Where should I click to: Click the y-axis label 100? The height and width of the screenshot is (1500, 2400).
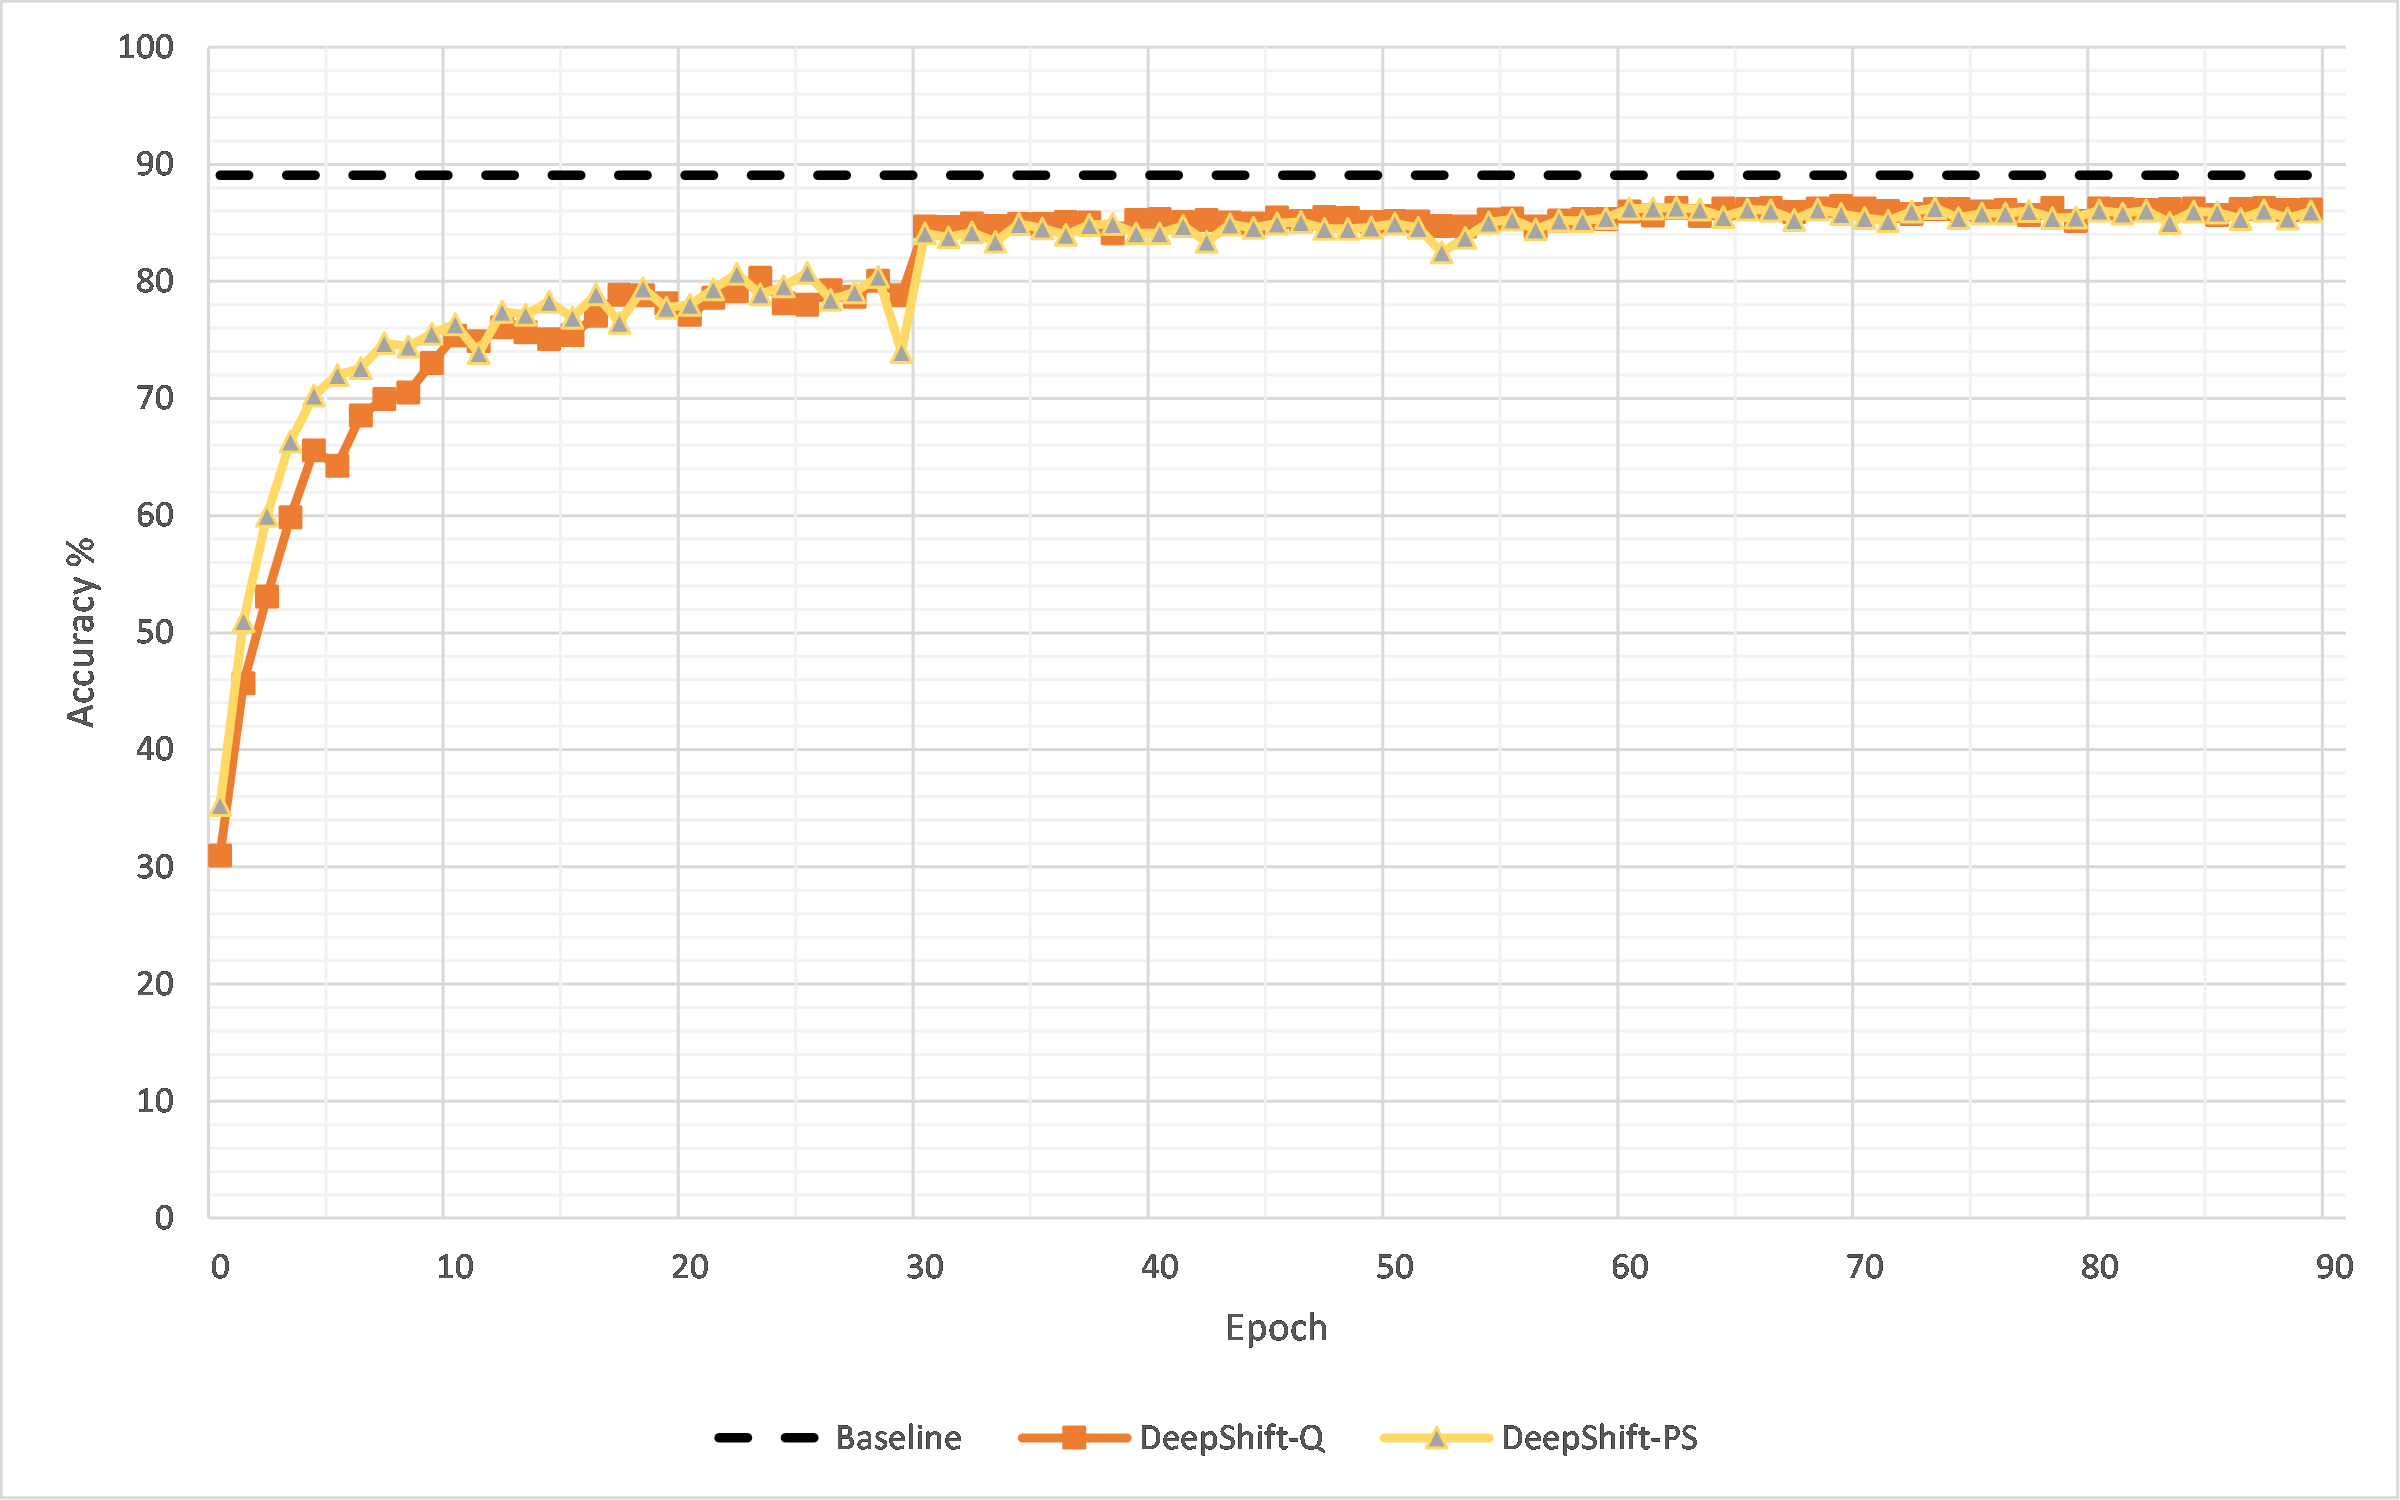pyautogui.click(x=145, y=47)
